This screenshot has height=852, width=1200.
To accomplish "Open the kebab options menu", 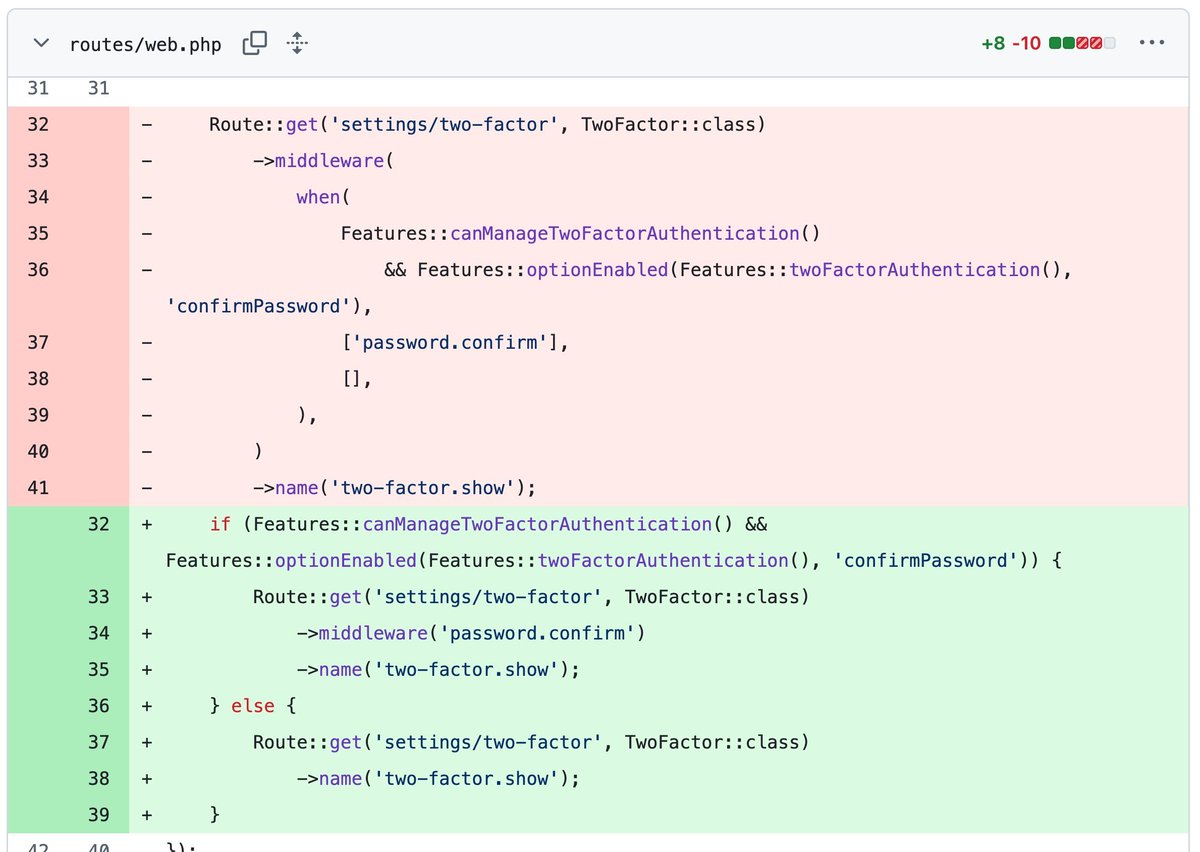I will tap(1152, 42).
